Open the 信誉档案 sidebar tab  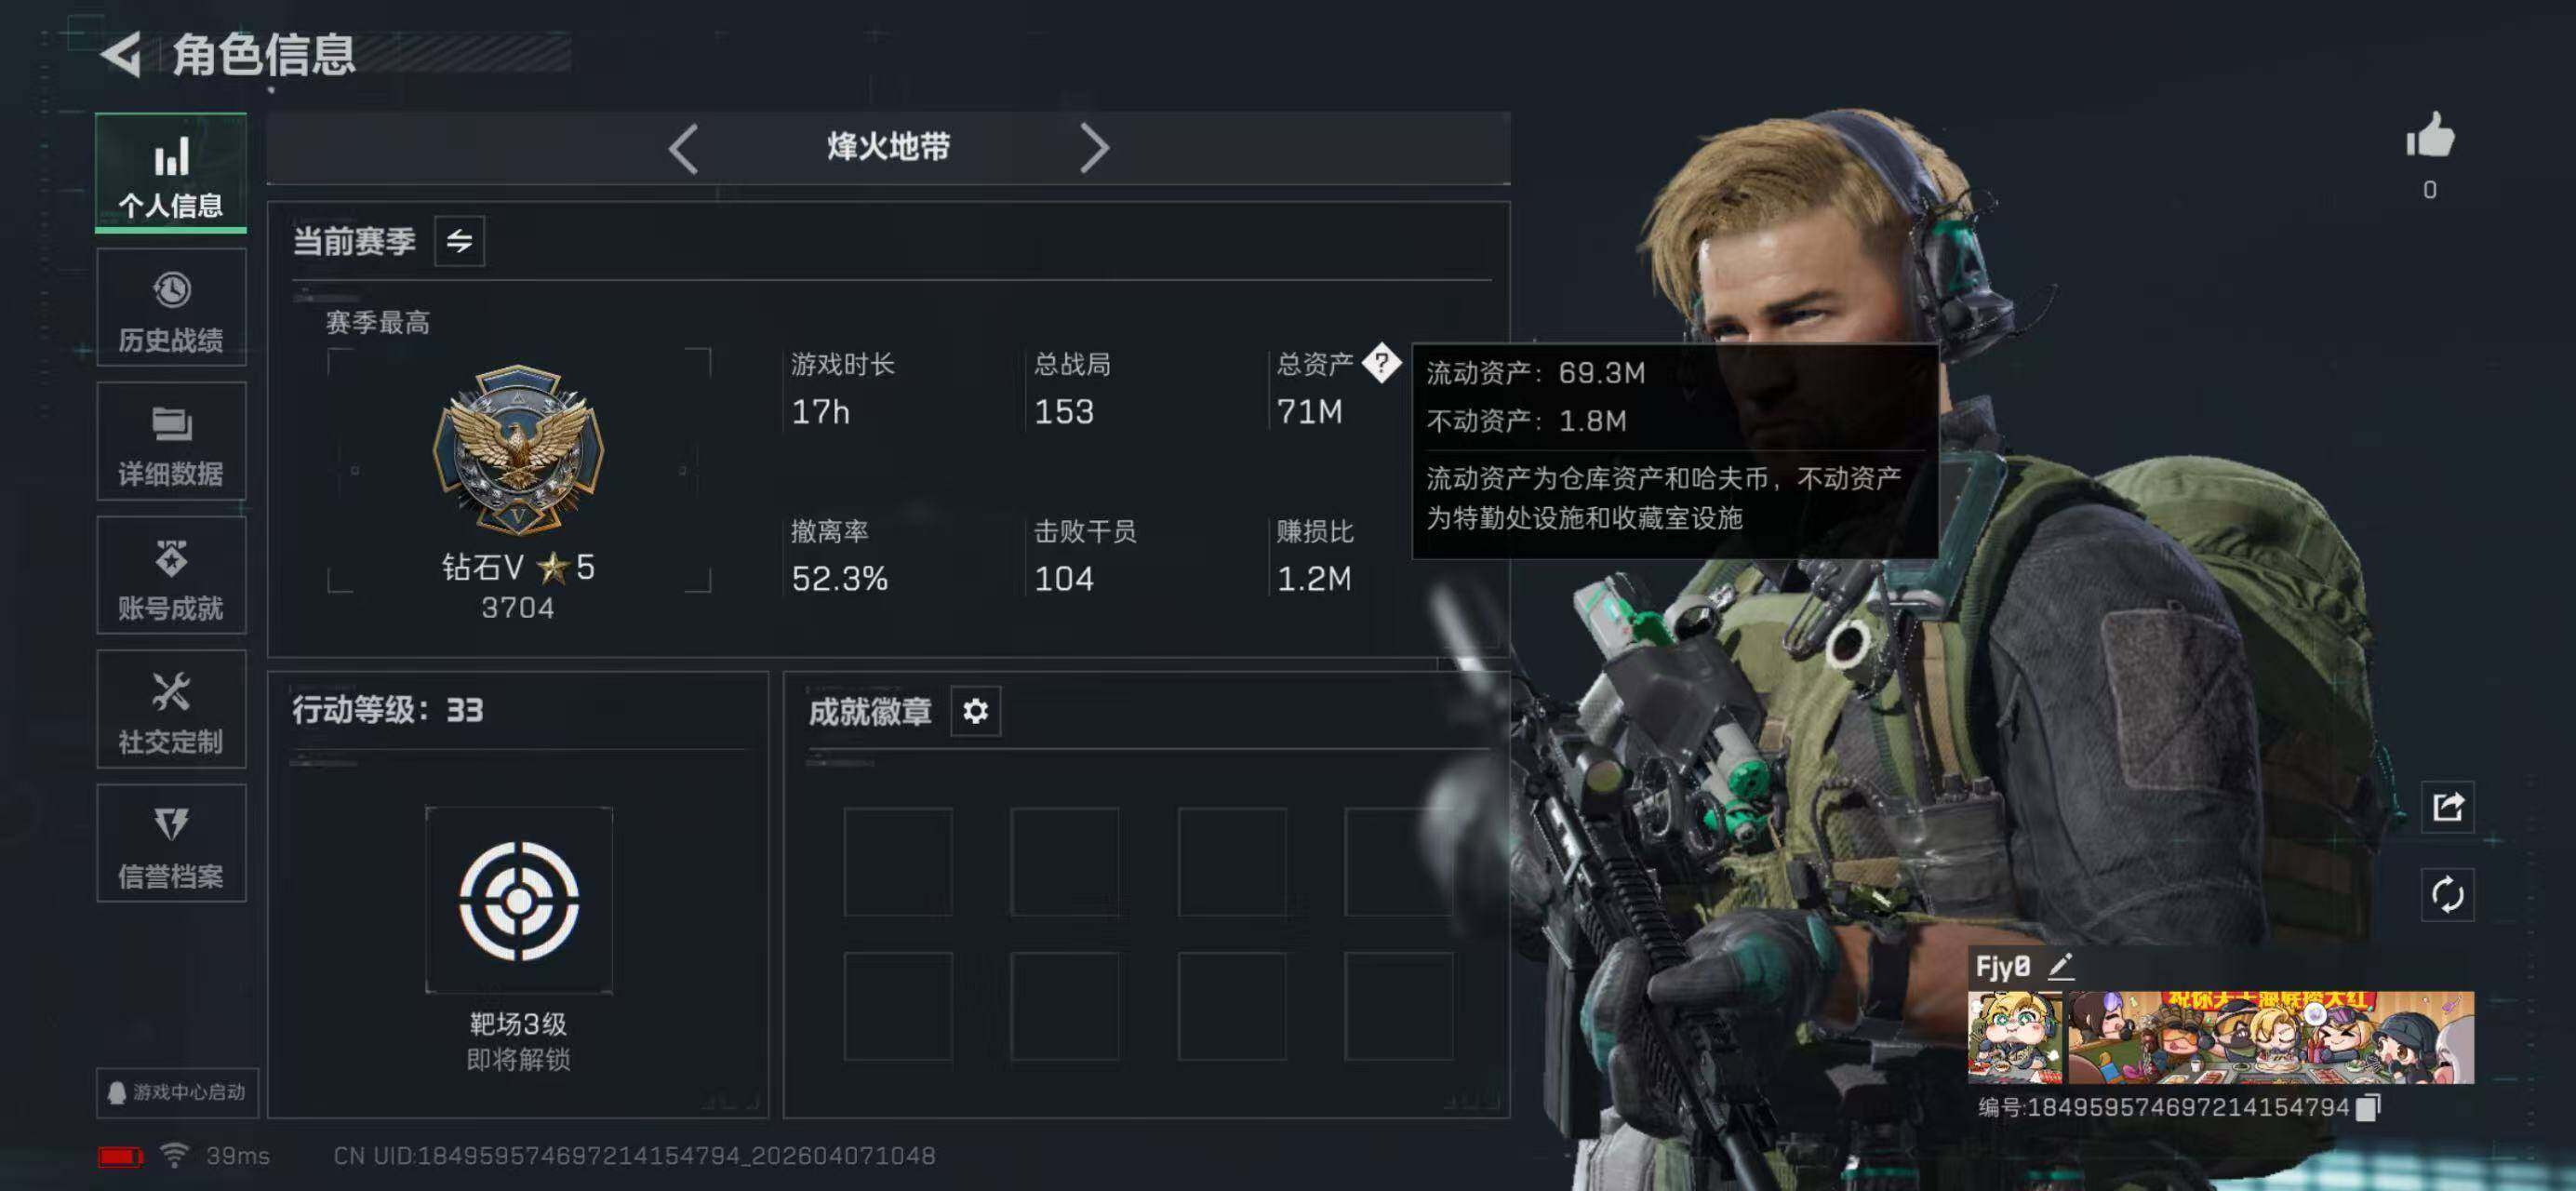[x=171, y=843]
